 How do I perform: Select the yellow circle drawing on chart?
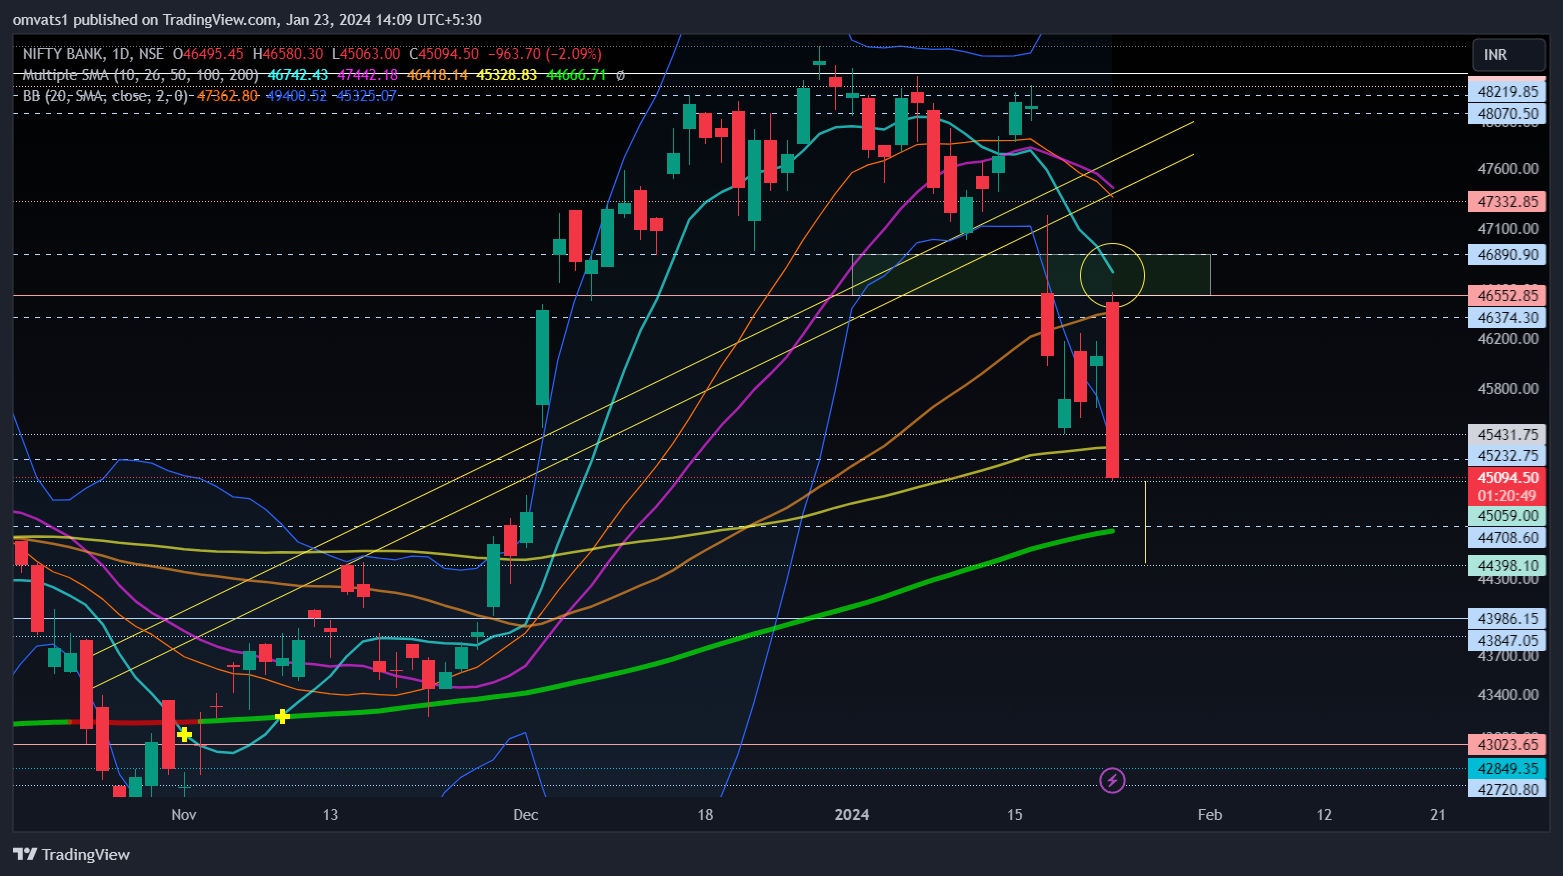click(x=1112, y=274)
